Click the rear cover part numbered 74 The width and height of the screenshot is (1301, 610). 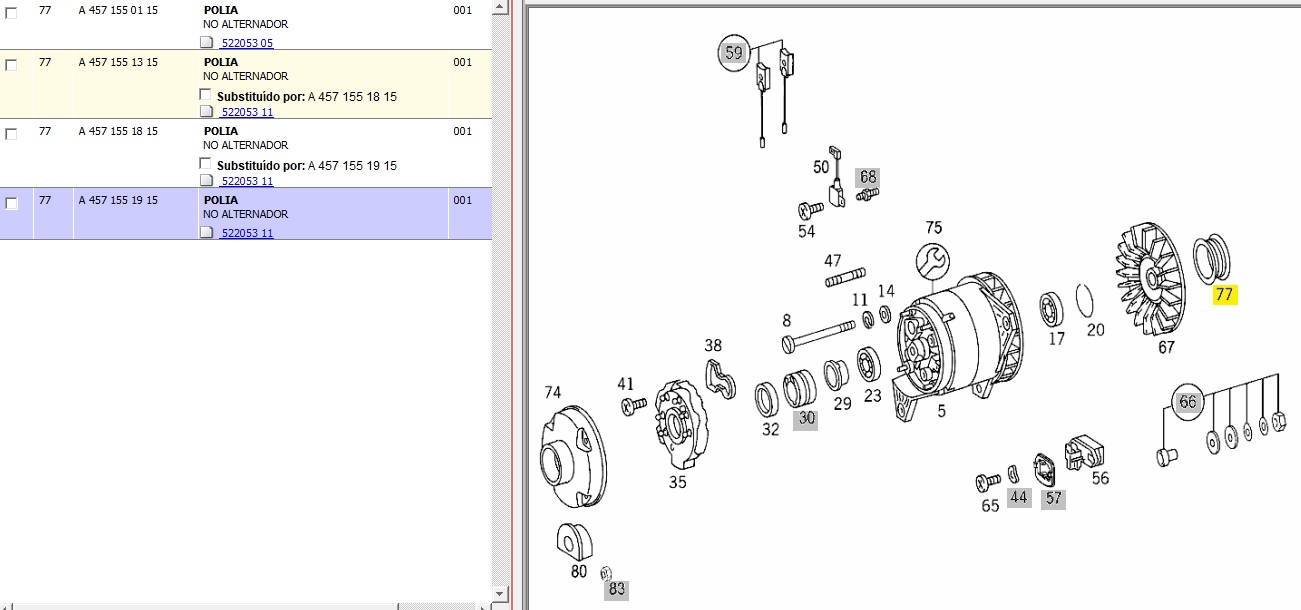click(x=572, y=457)
